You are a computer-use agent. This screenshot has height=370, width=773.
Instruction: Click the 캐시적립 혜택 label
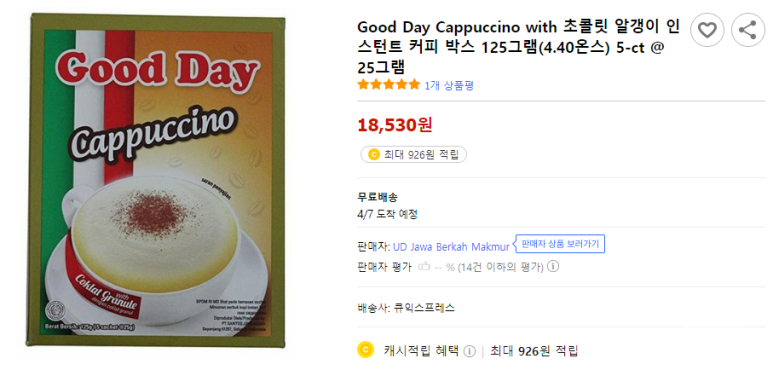(421, 351)
